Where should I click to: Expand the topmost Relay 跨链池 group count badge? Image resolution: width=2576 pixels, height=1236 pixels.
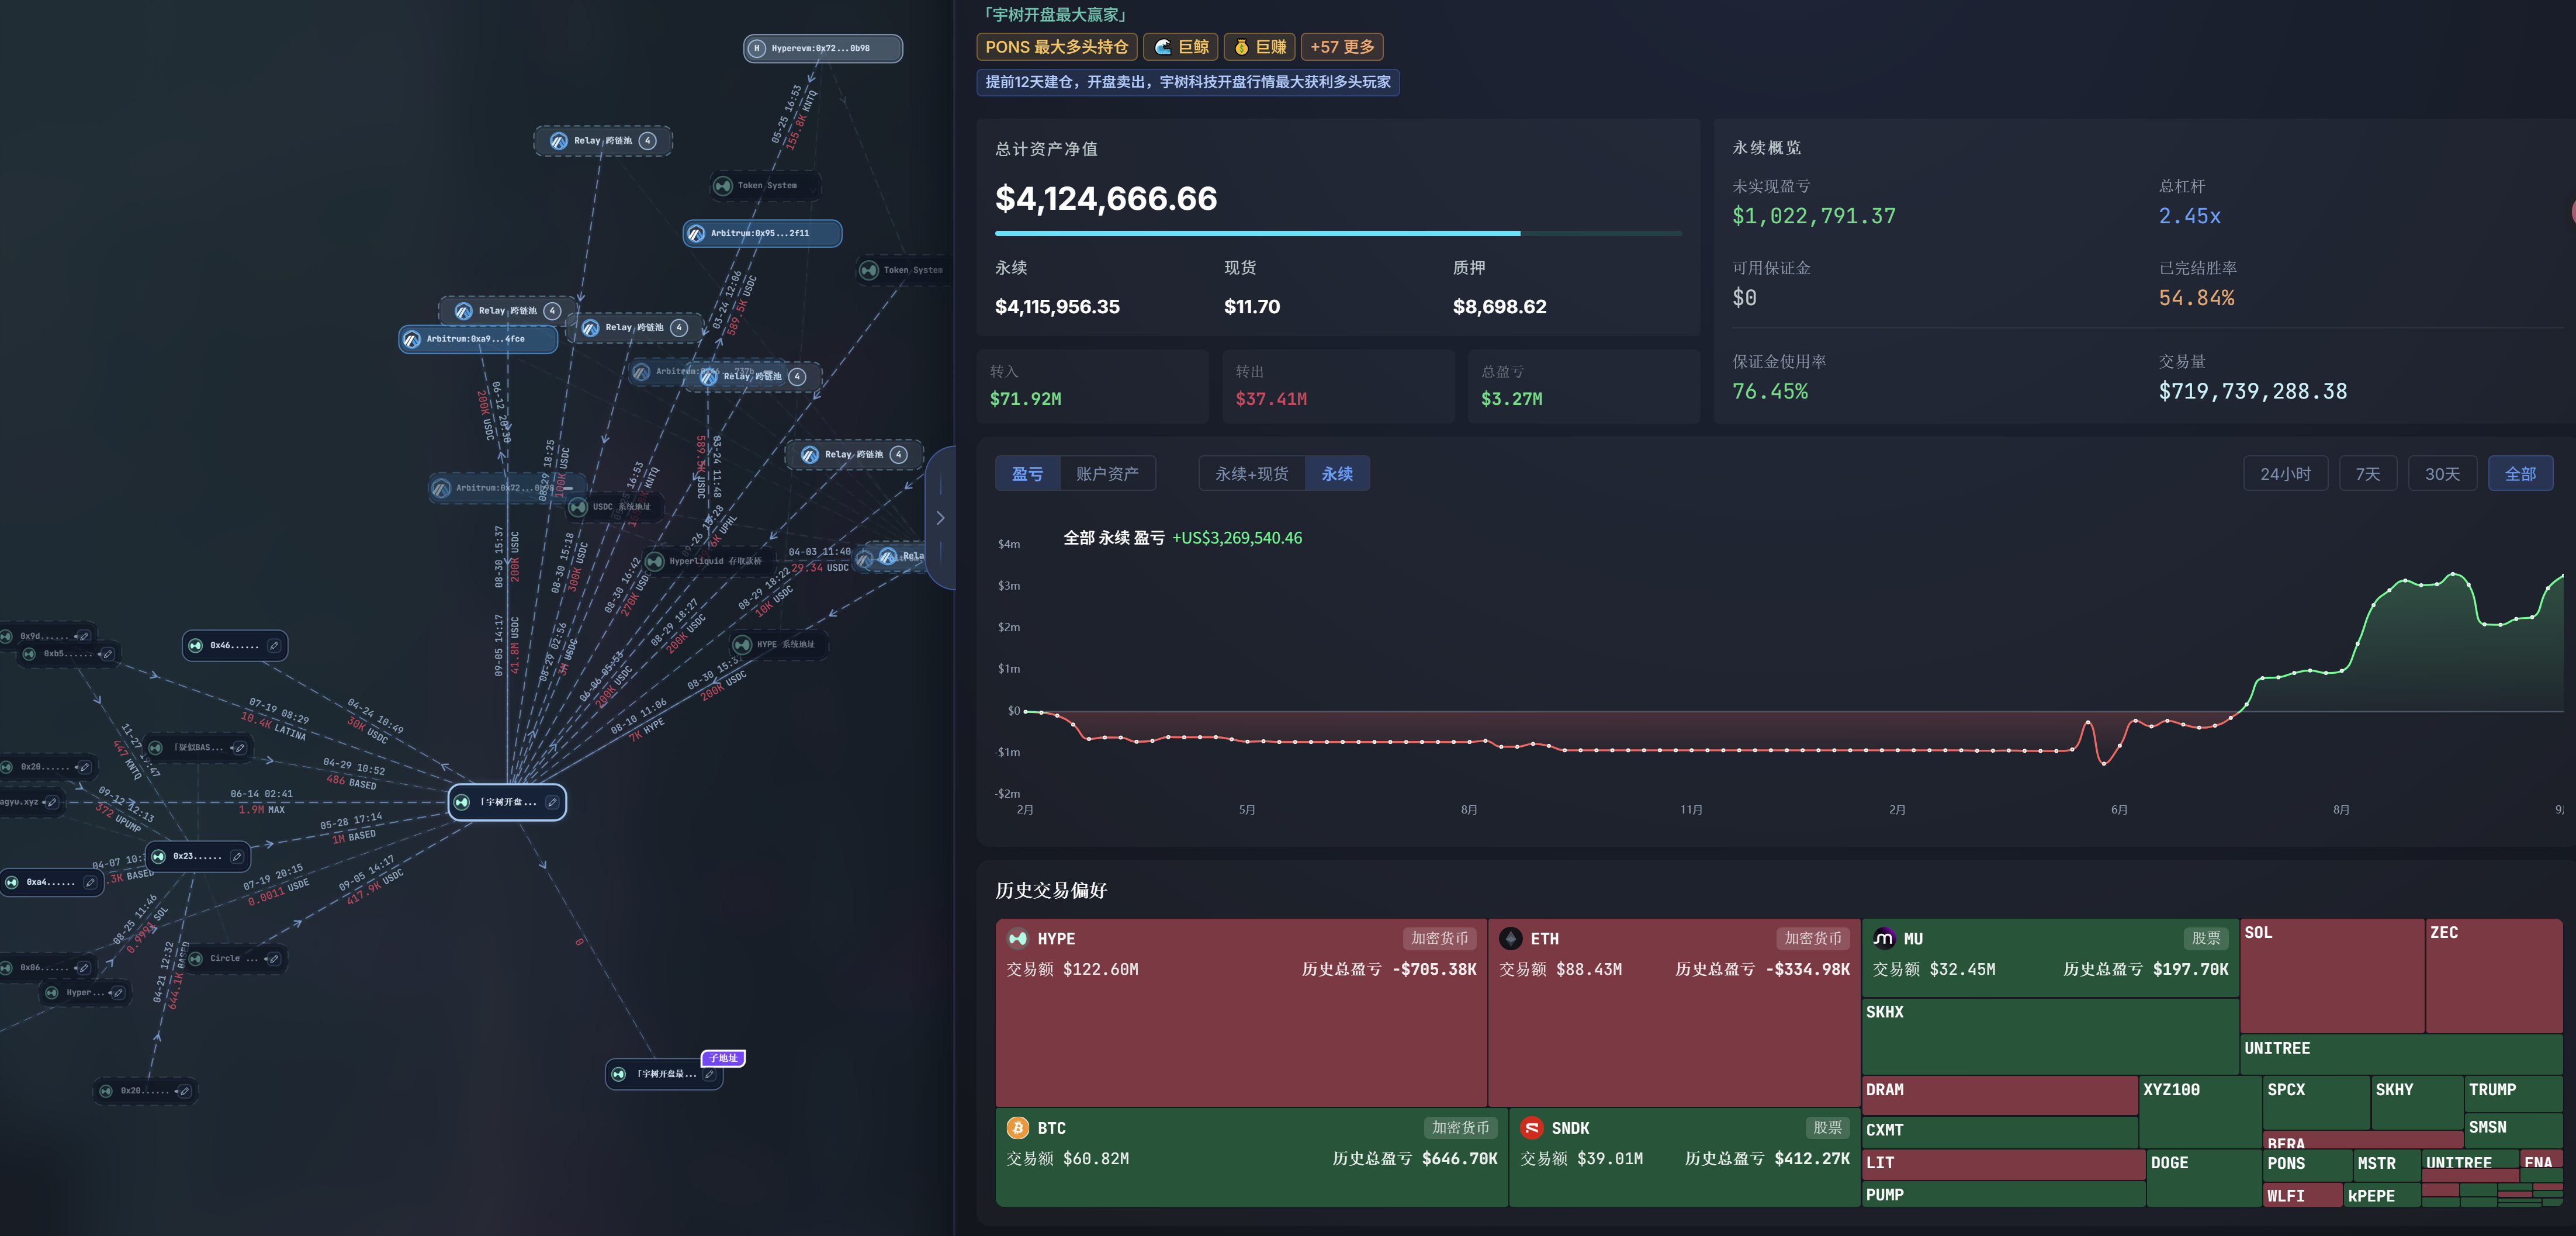click(x=648, y=141)
